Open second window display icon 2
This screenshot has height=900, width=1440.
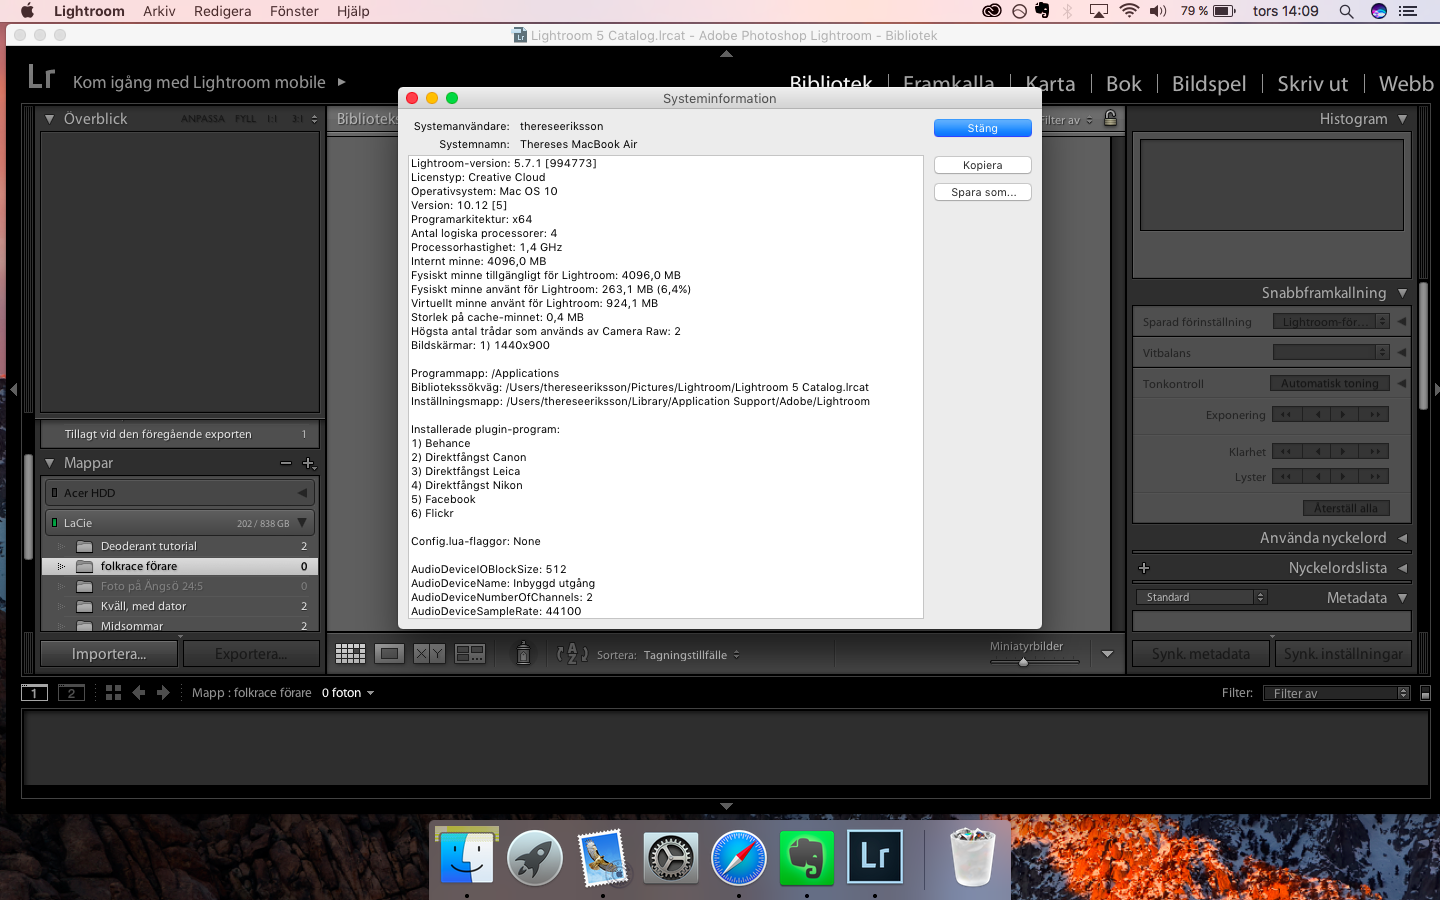coord(71,692)
